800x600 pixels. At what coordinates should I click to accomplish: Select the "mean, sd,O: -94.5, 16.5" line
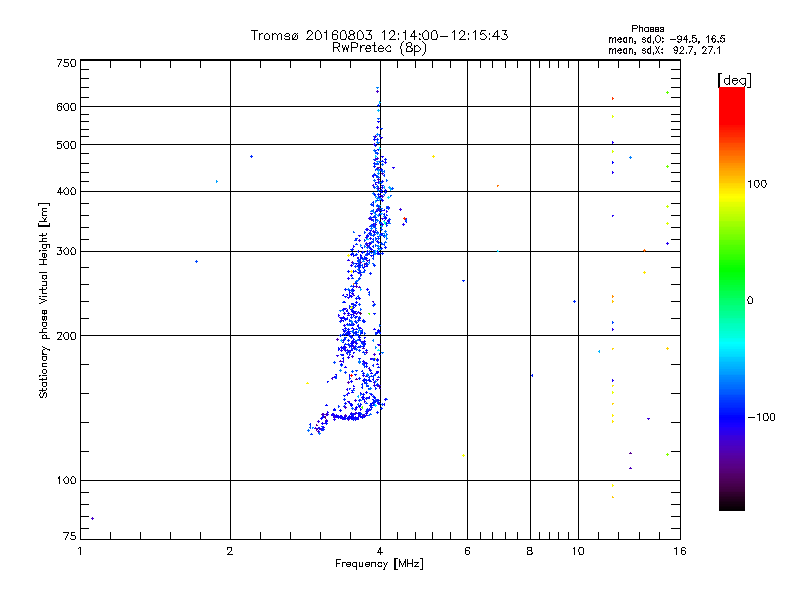point(666,39)
